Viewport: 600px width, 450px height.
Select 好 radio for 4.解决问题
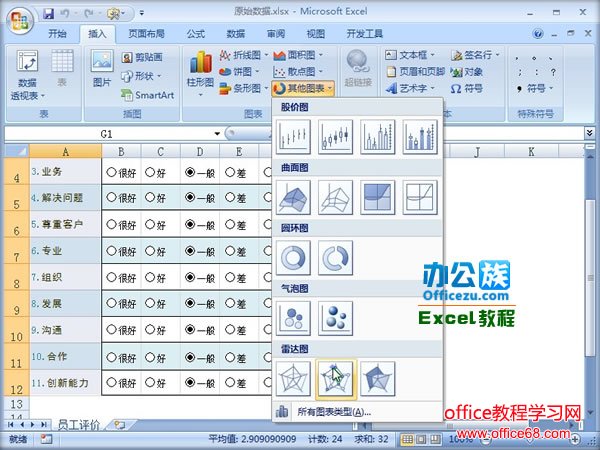[150, 197]
